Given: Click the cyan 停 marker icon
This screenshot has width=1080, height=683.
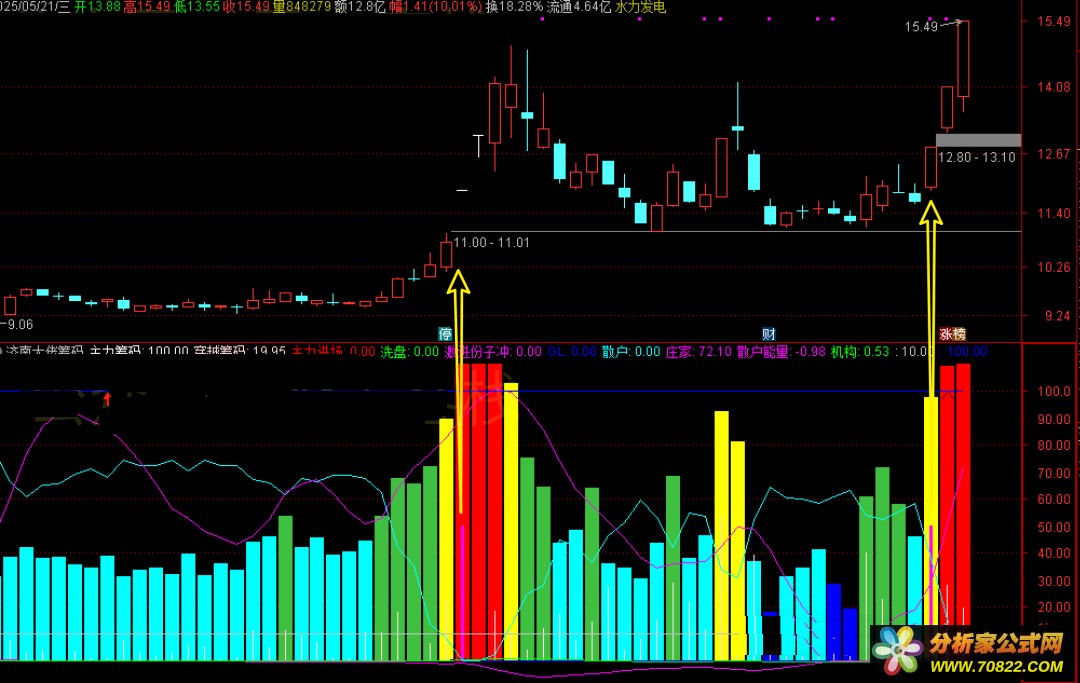Looking at the screenshot, I should (445, 335).
